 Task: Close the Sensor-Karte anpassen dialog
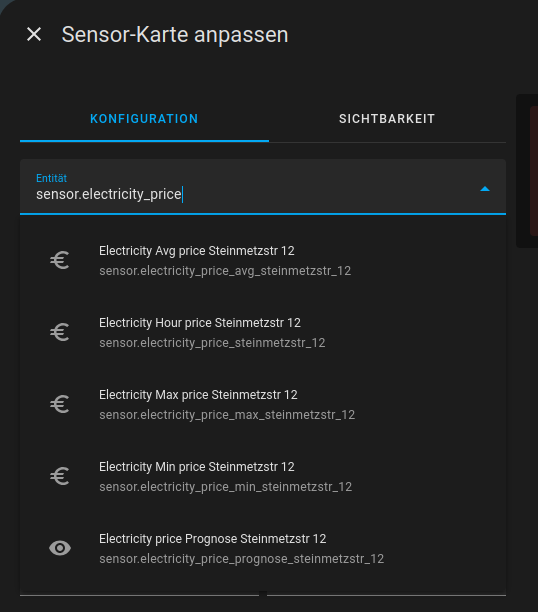(x=34, y=34)
